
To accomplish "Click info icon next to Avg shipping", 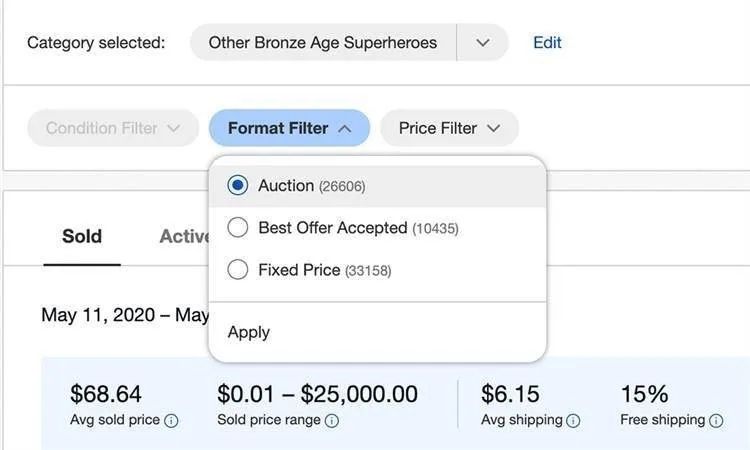I will click(573, 421).
